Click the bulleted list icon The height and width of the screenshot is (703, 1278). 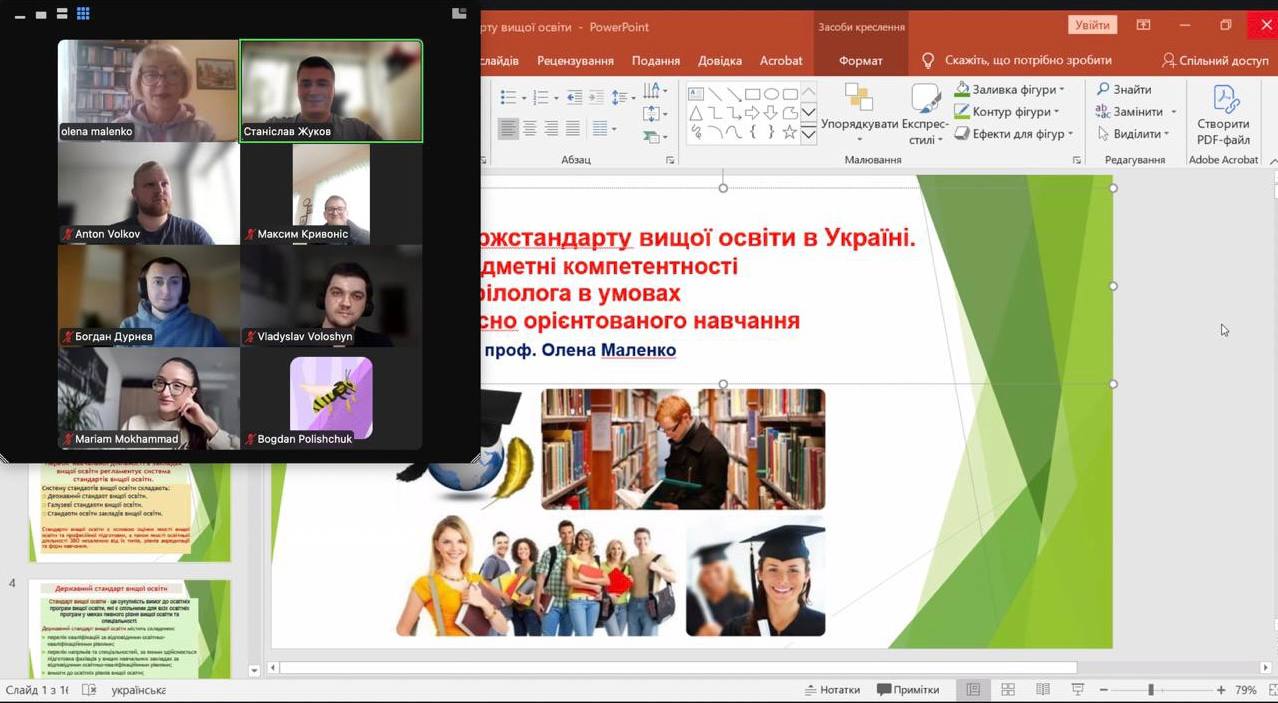508,97
